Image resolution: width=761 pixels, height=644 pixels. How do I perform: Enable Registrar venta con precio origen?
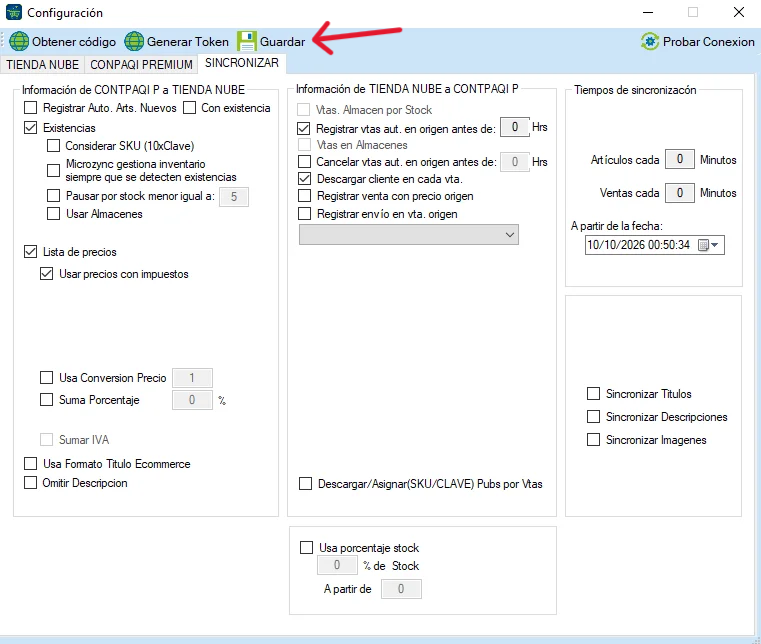coord(304,196)
